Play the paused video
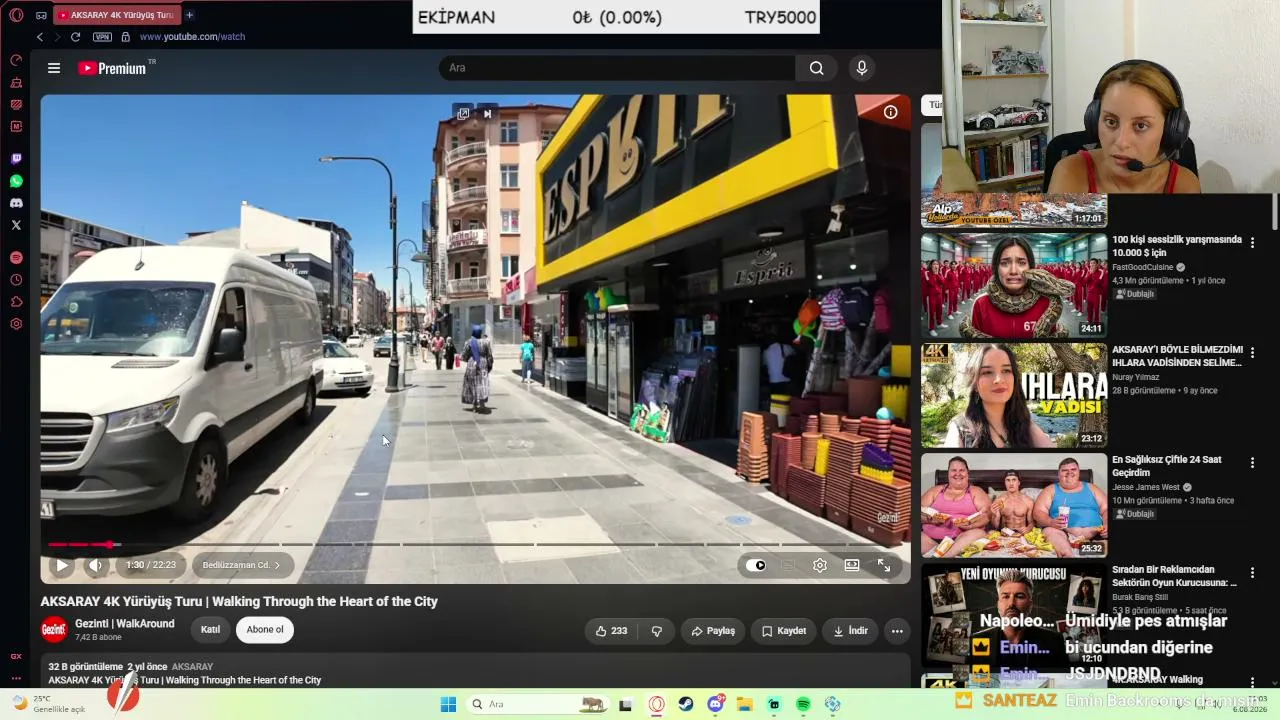This screenshot has height=720, width=1280. [x=62, y=565]
